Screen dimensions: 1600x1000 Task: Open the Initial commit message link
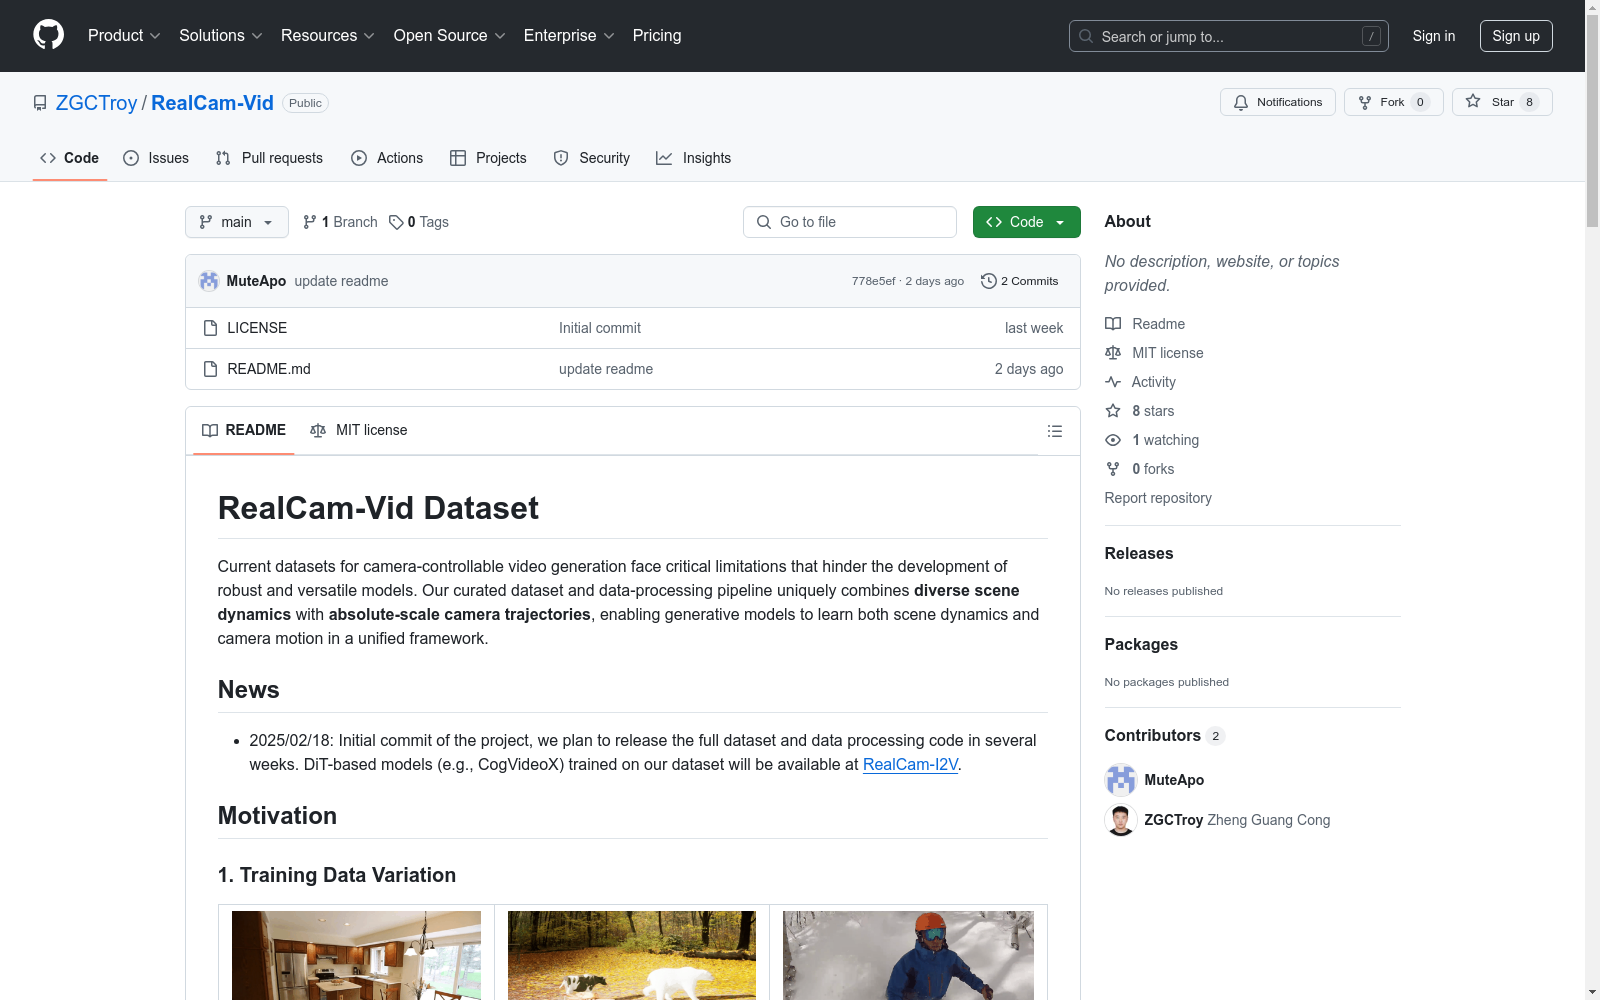(x=600, y=328)
